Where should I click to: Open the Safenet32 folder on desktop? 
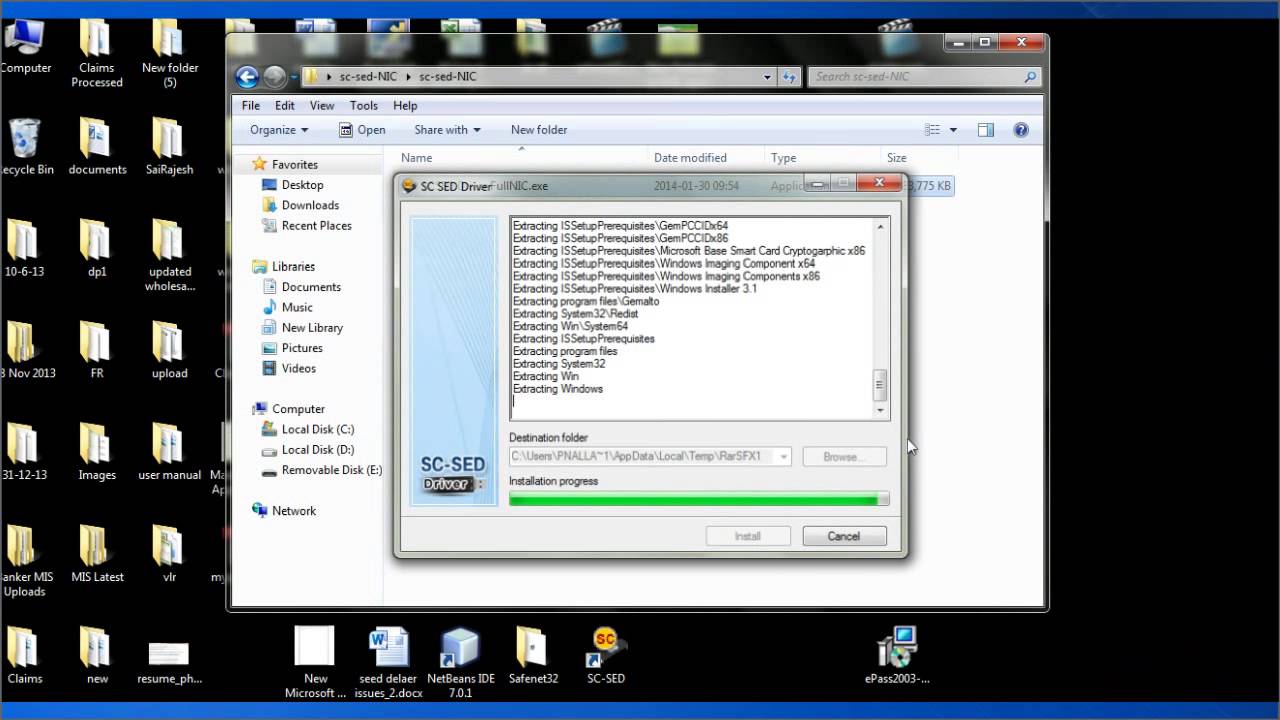(x=532, y=656)
